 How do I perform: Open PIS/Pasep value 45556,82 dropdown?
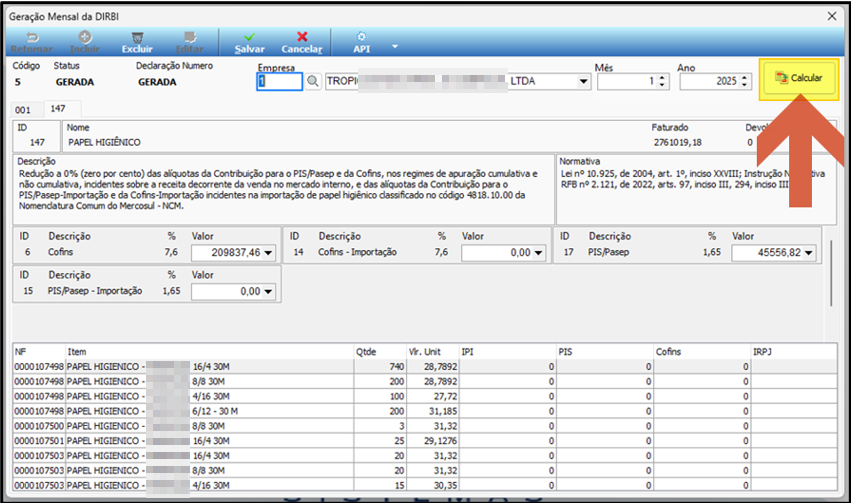(809, 253)
